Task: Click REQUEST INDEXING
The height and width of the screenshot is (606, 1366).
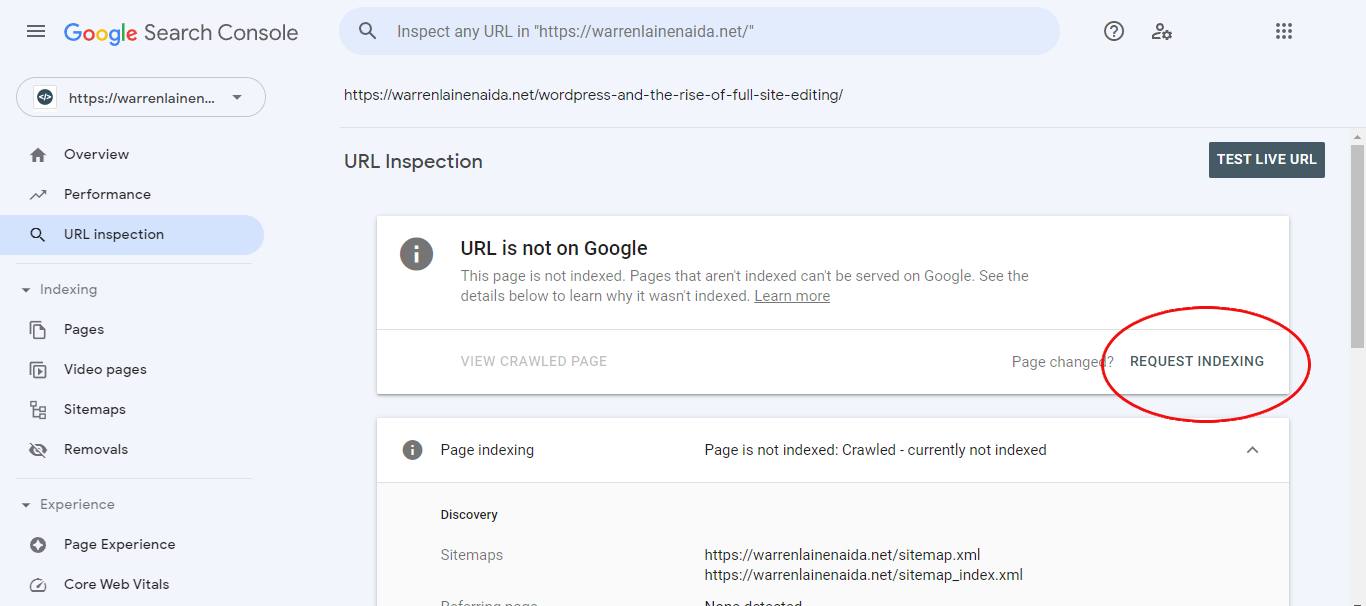Action: coord(1197,361)
